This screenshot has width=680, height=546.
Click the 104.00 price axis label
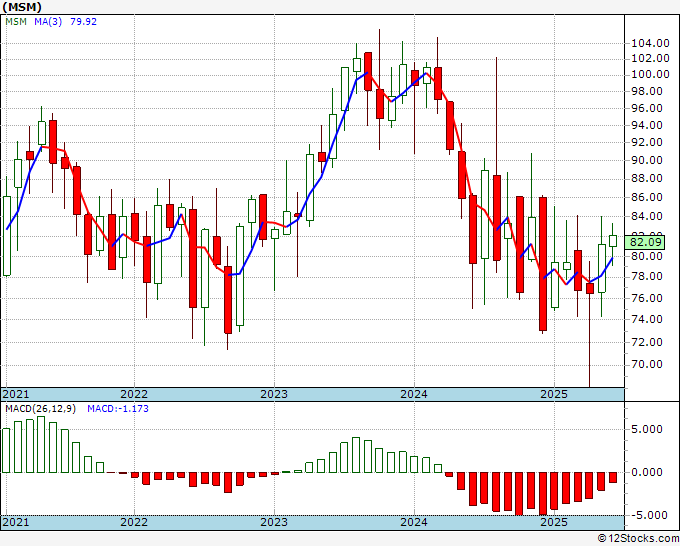650,43
